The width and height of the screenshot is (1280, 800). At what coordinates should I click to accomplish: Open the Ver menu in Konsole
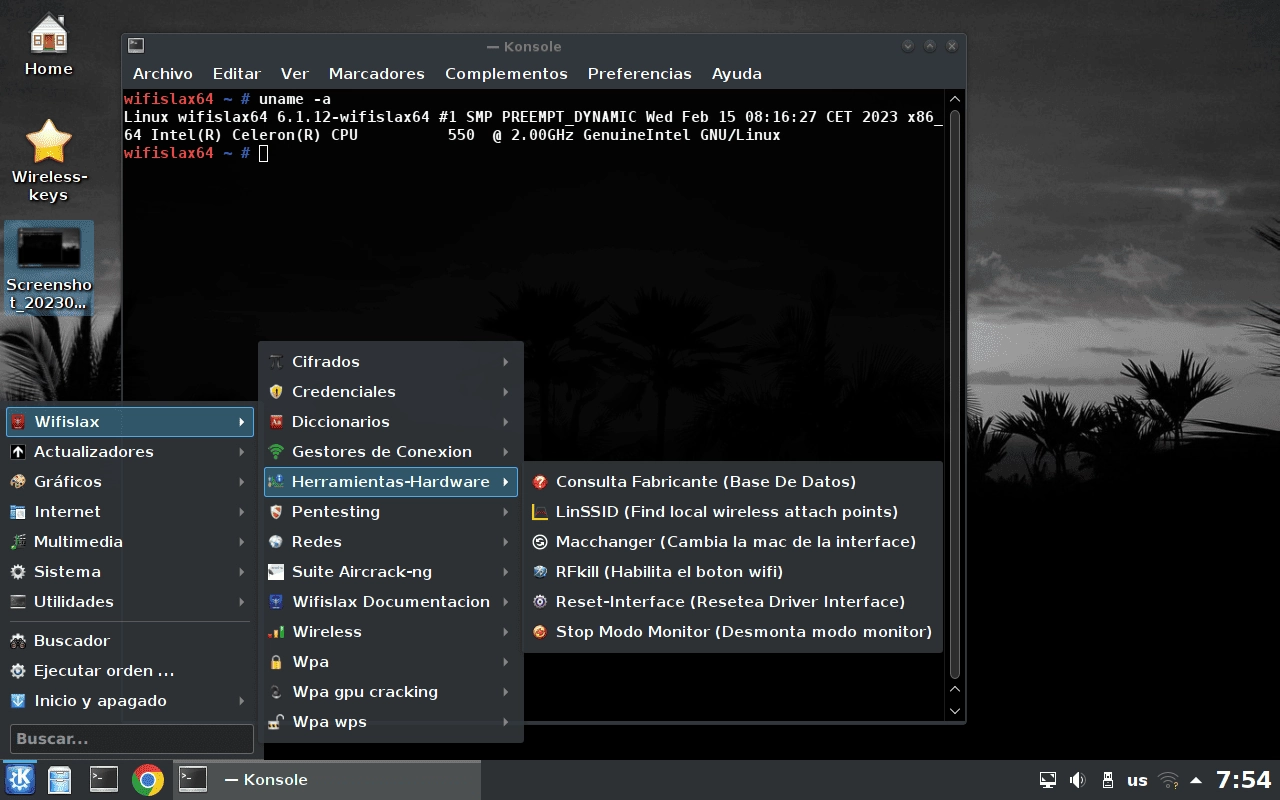point(295,74)
